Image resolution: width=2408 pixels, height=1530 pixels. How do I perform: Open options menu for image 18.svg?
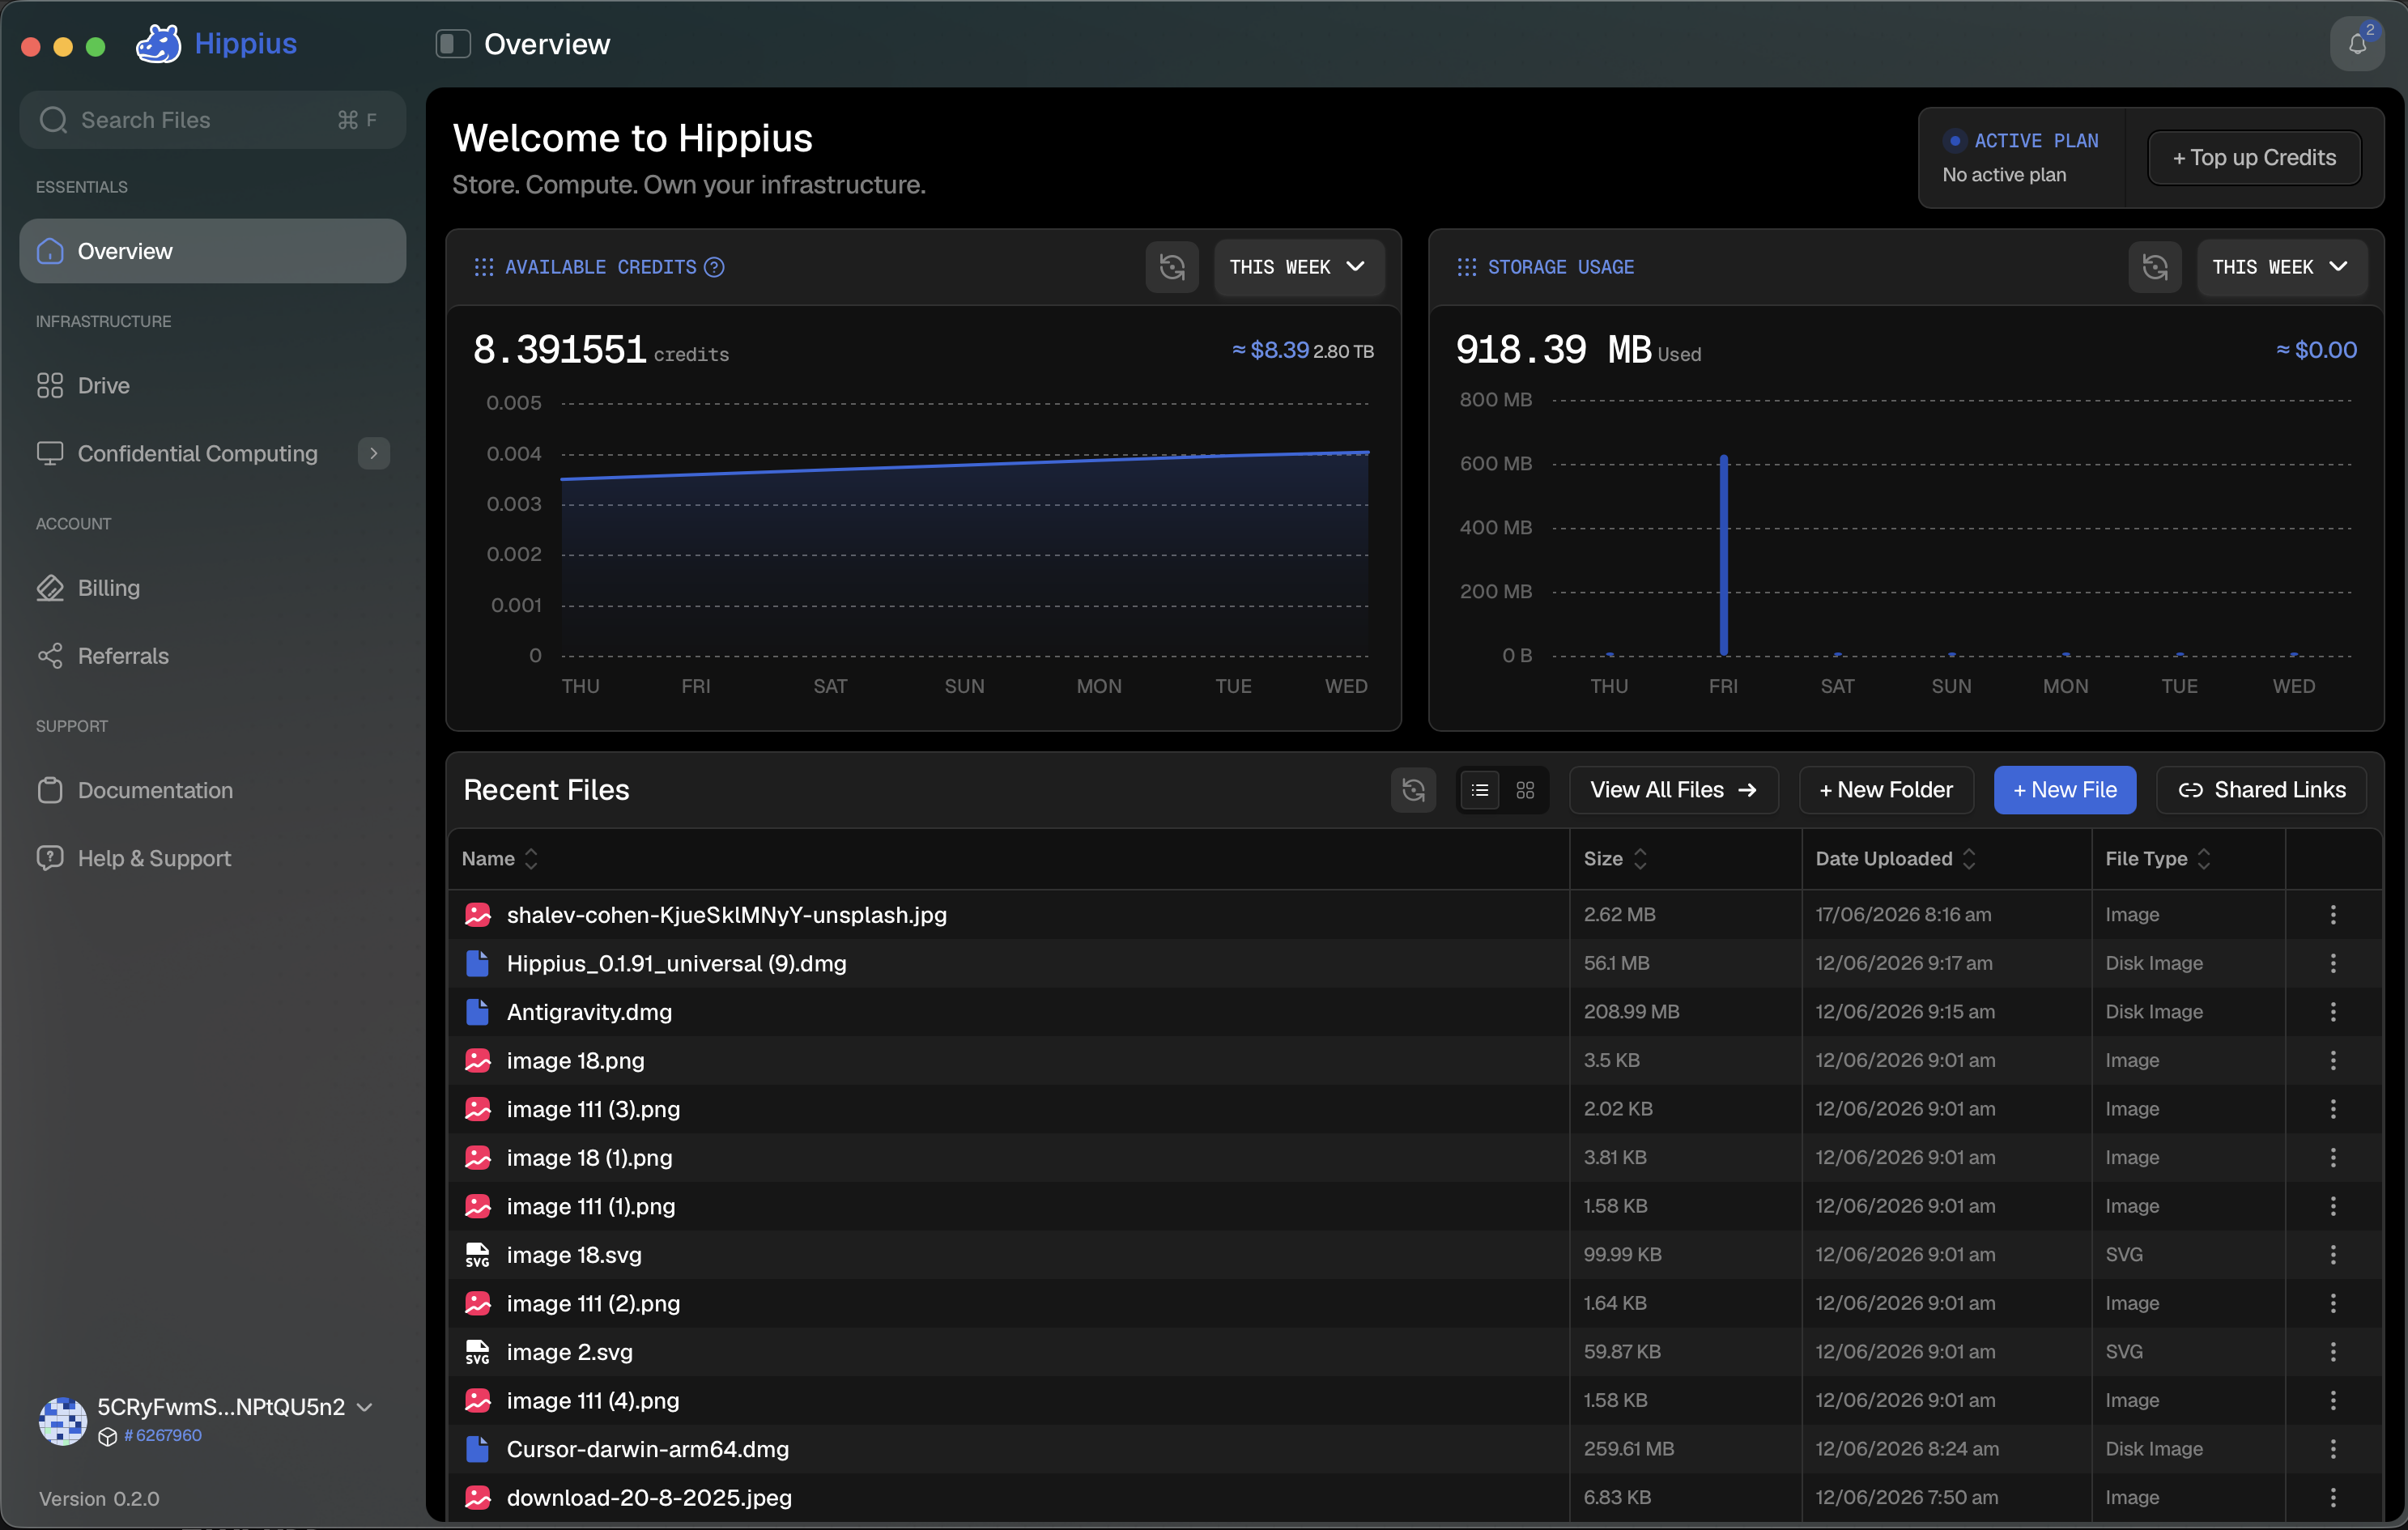(x=2333, y=1254)
